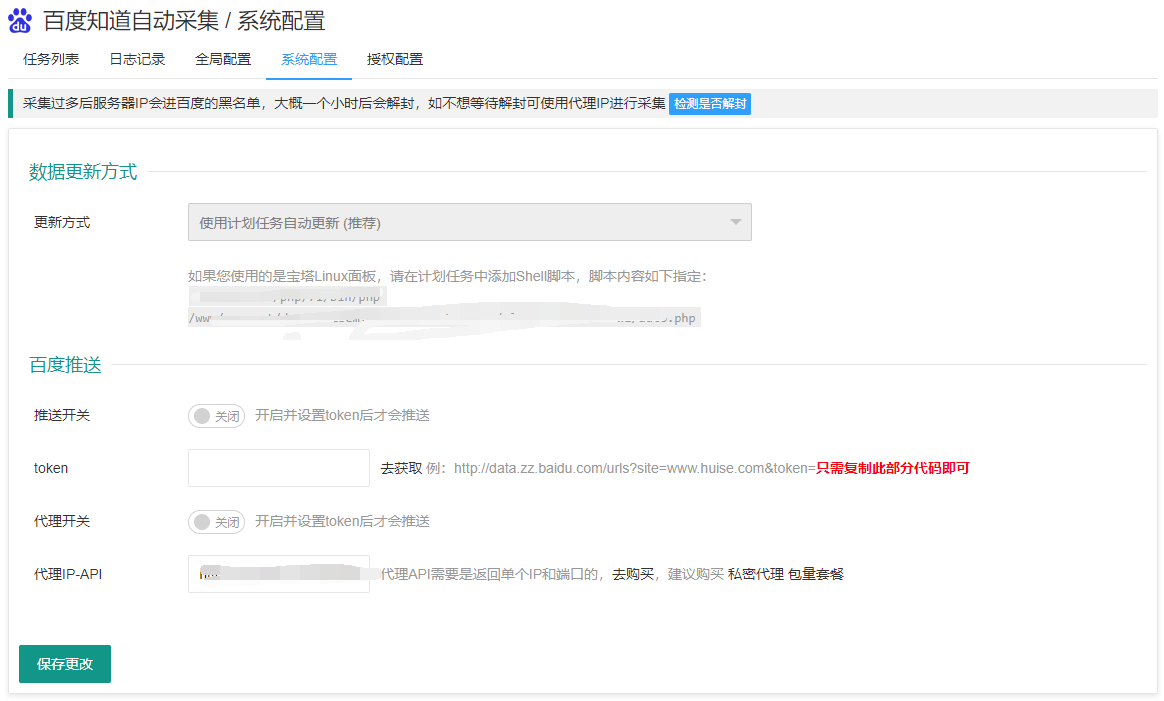Open the 更新方式 dropdown
Viewport: 1164px width, 701px height.
(x=469, y=222)
